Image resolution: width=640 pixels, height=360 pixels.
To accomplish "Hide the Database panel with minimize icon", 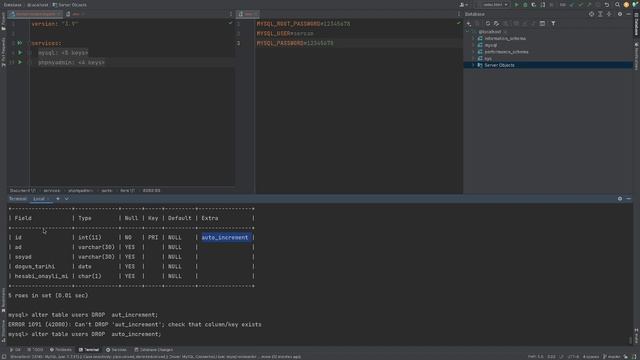I will [629, 14].
